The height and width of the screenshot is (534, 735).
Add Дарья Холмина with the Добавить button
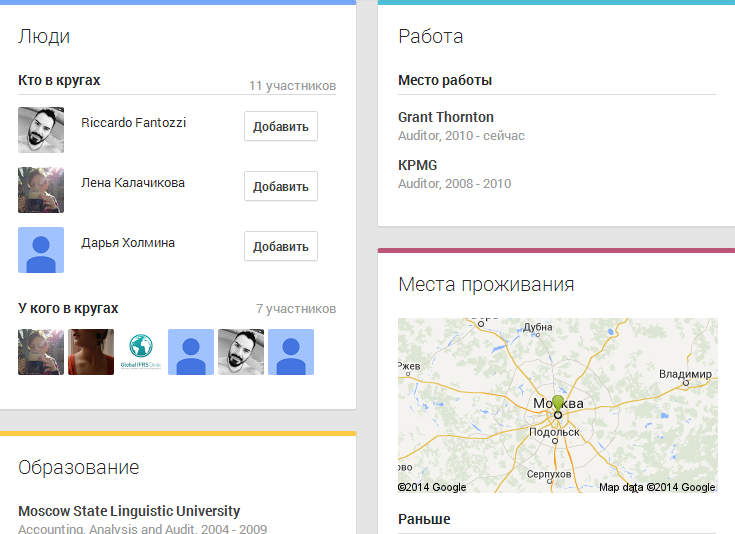click(281, 246)
